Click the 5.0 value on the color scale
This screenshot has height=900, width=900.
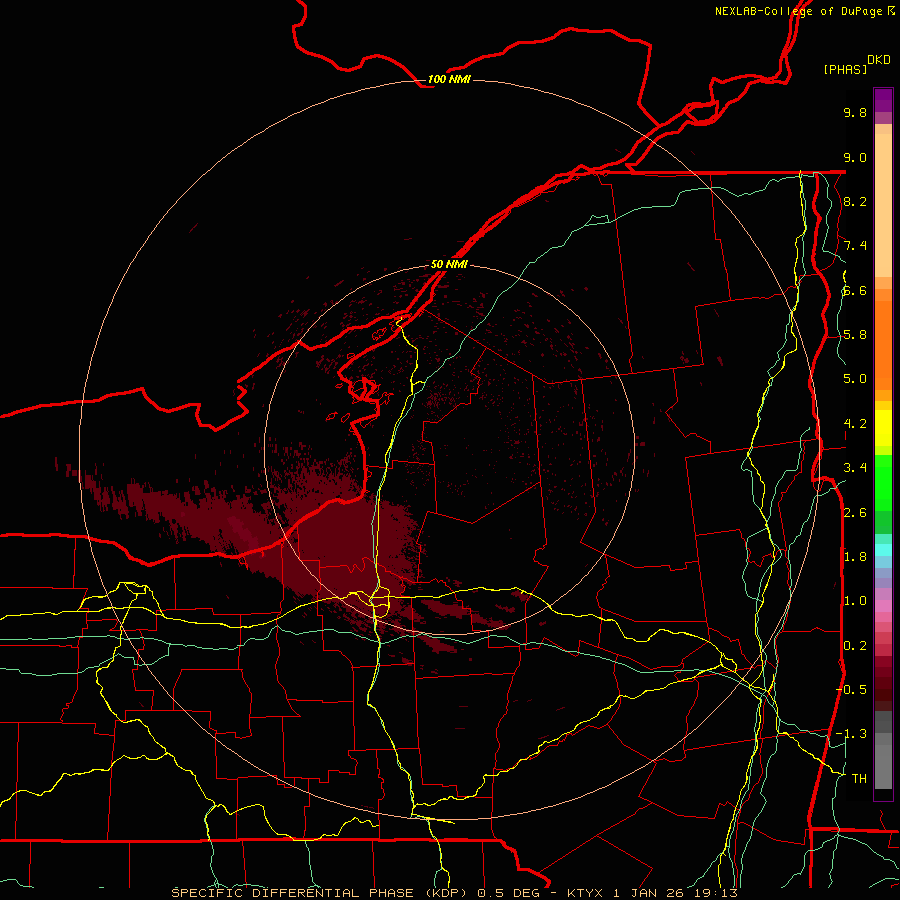tap(855, 379)
